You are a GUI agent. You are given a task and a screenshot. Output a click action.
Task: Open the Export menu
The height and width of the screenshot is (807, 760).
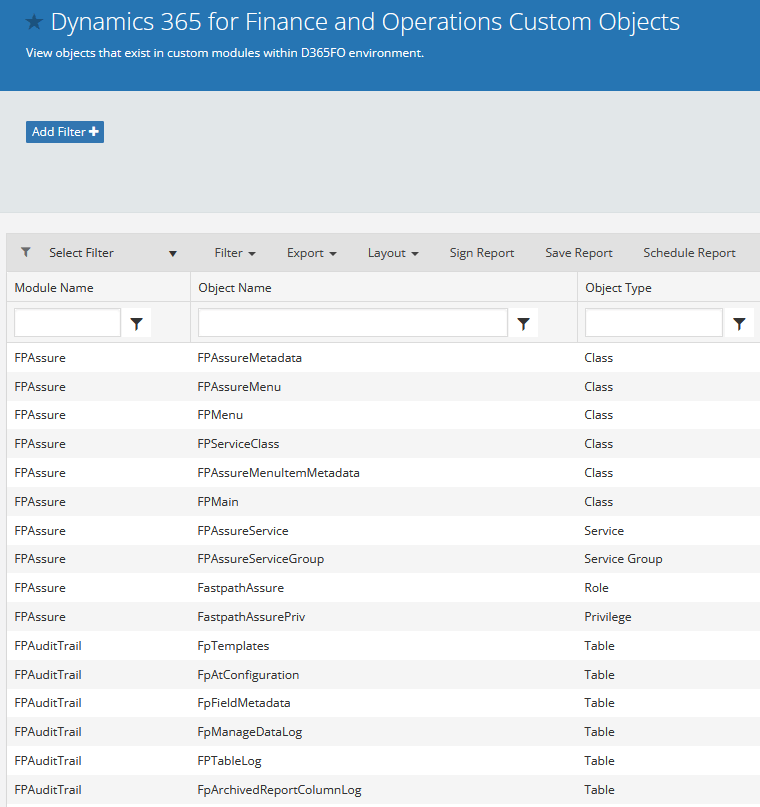click(x=311, y=253)
